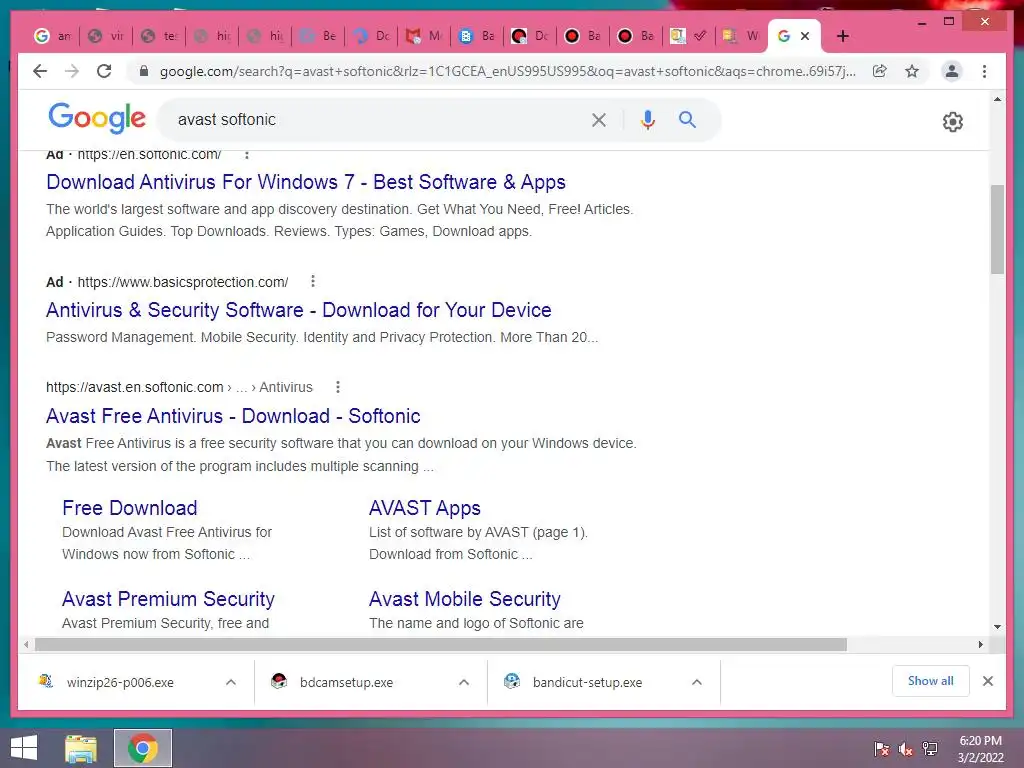Click the bandicut-setup.exe download name
This screenshot has width=1024, height=768.
coord(587,682)
